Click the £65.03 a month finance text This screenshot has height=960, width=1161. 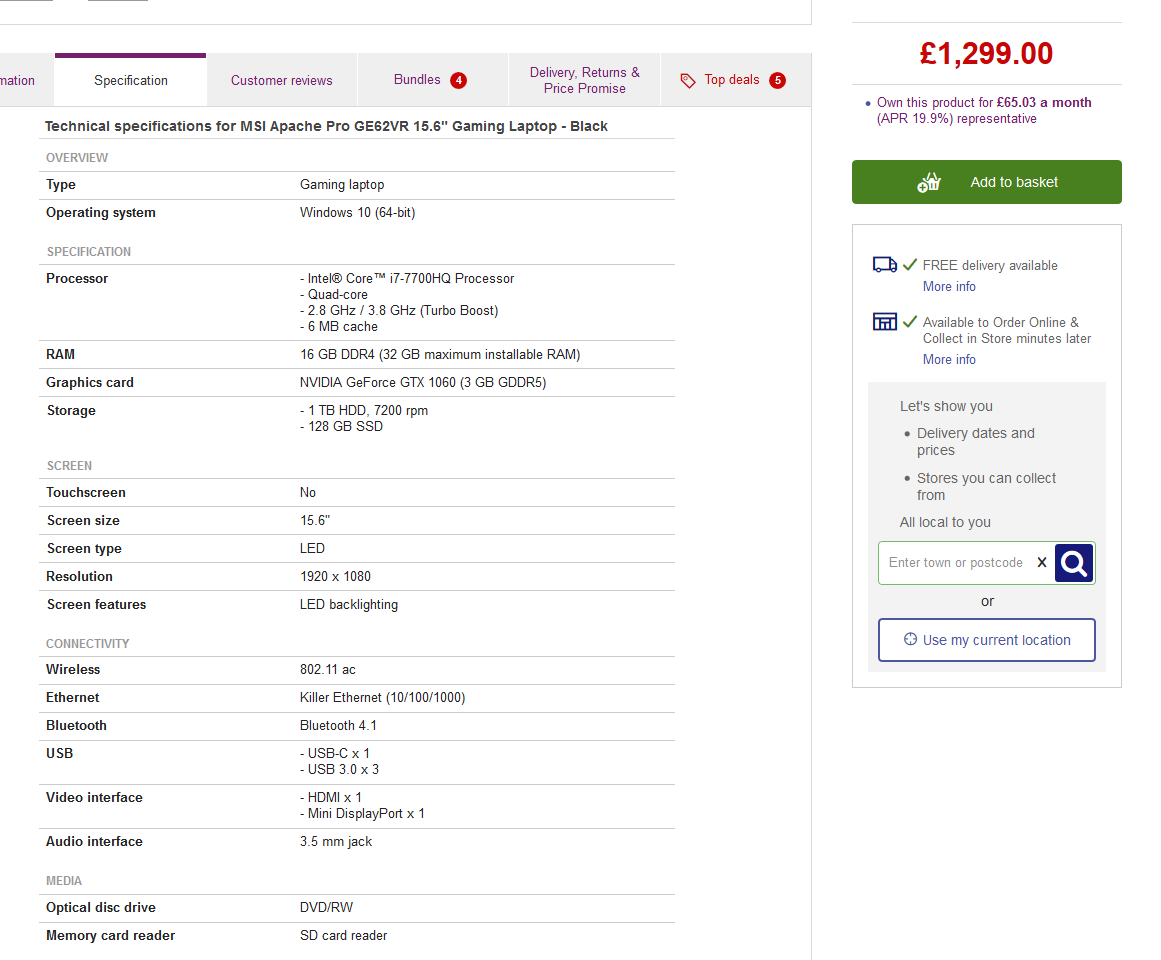pos(1044,102)
